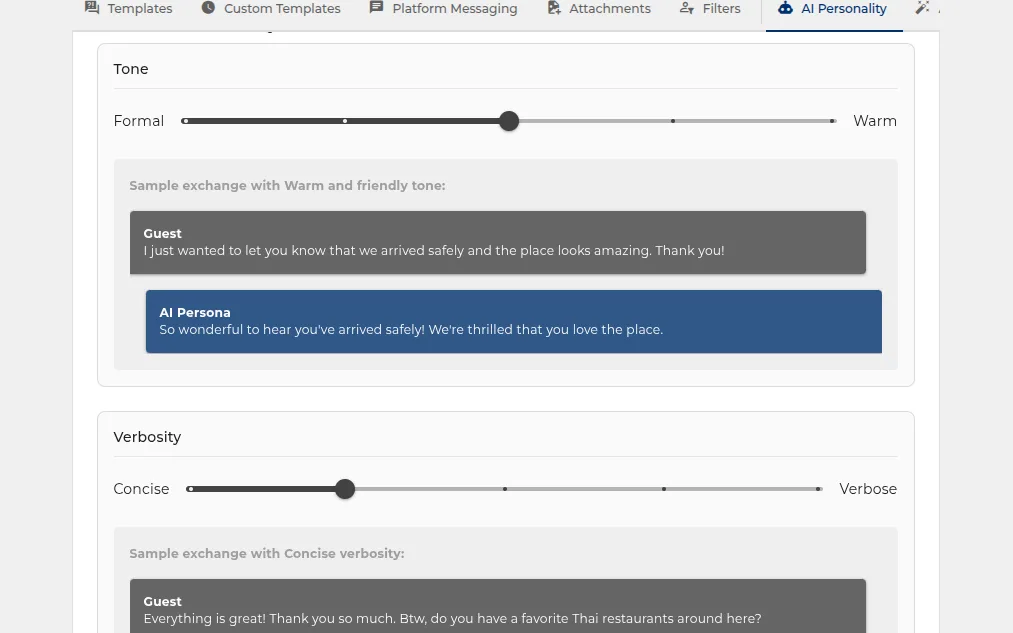Click the Platform Messaging chat icon

point(376,8)
